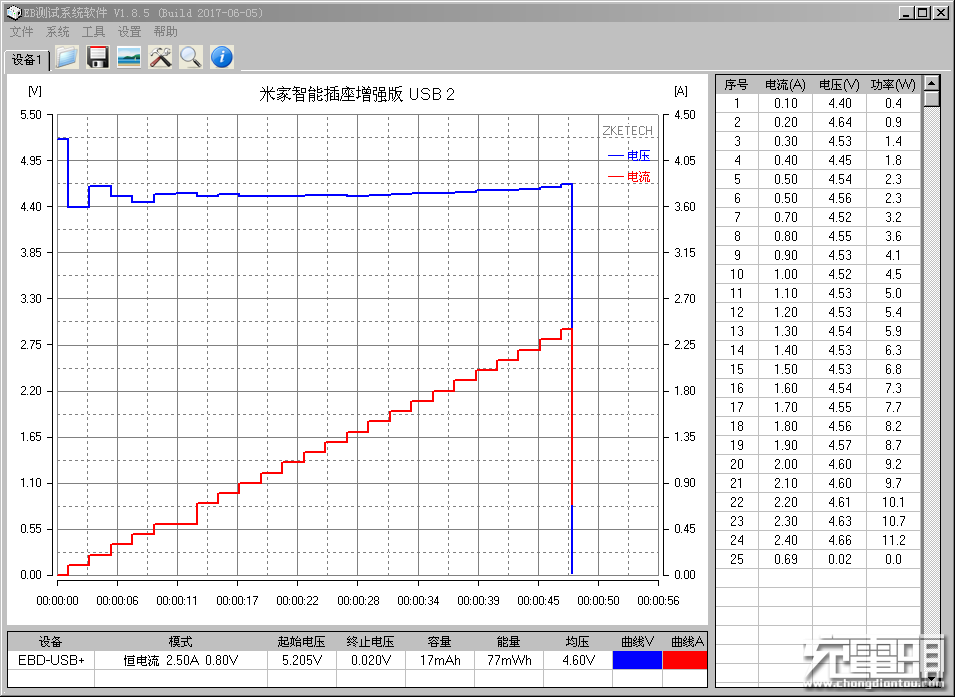Viewport: 955px width, 697px height.
Task: Open settings with hammer and wrench icon
Action: pos(160,57)
